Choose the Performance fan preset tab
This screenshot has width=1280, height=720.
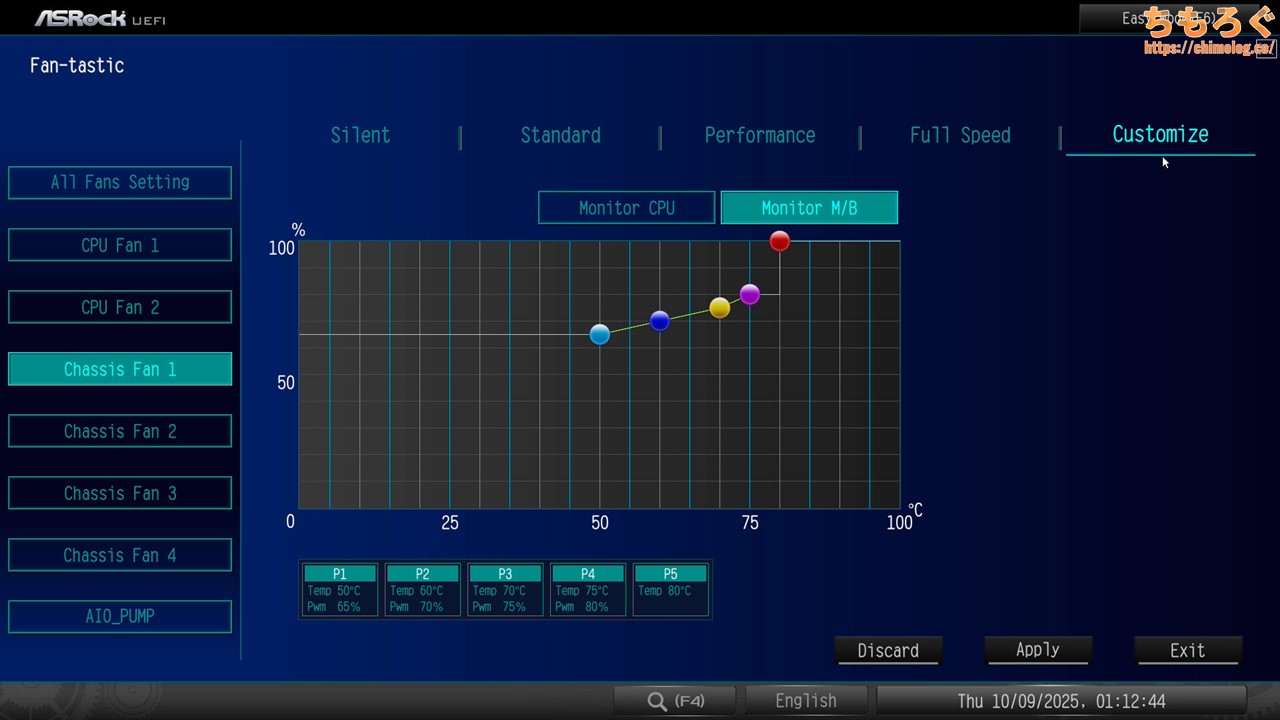(x=759, y=135)
